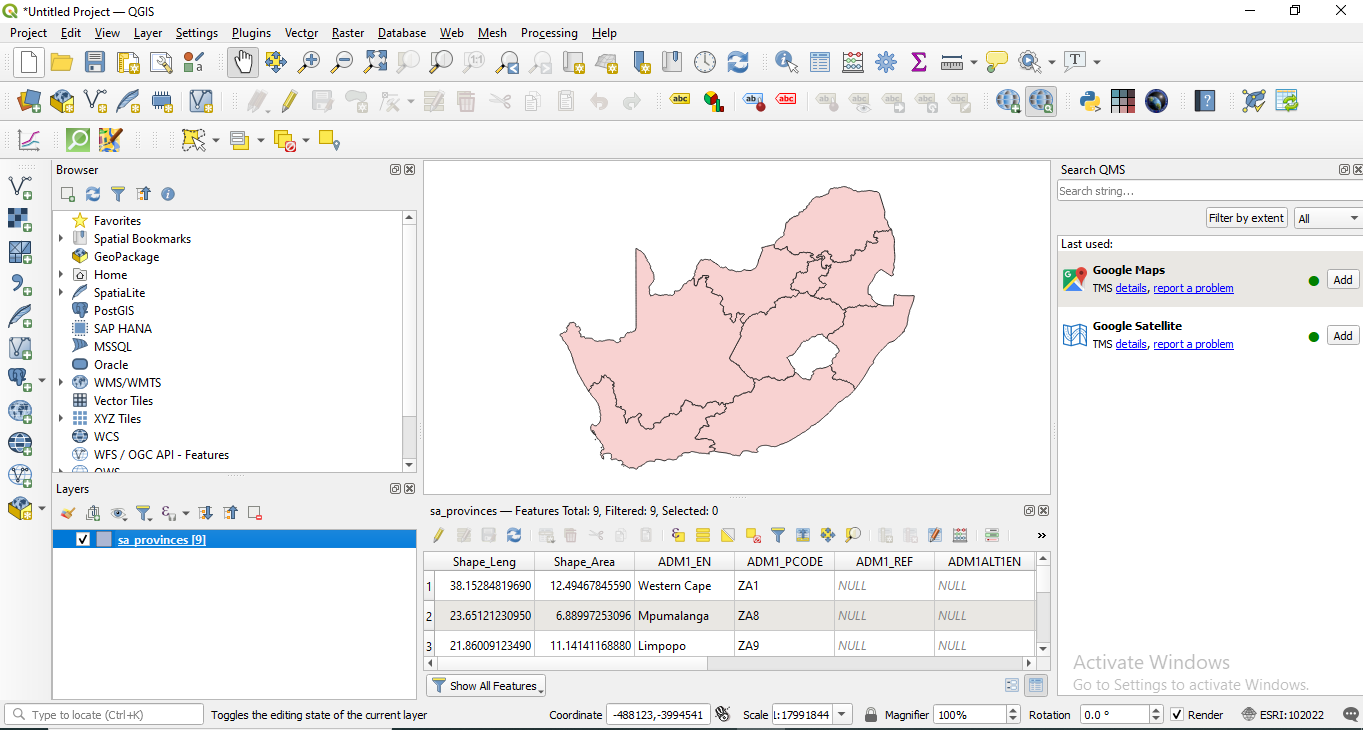Click the ADM1_EN column header
This screenshot has width=1363, height=730.
tap(684, 562)
